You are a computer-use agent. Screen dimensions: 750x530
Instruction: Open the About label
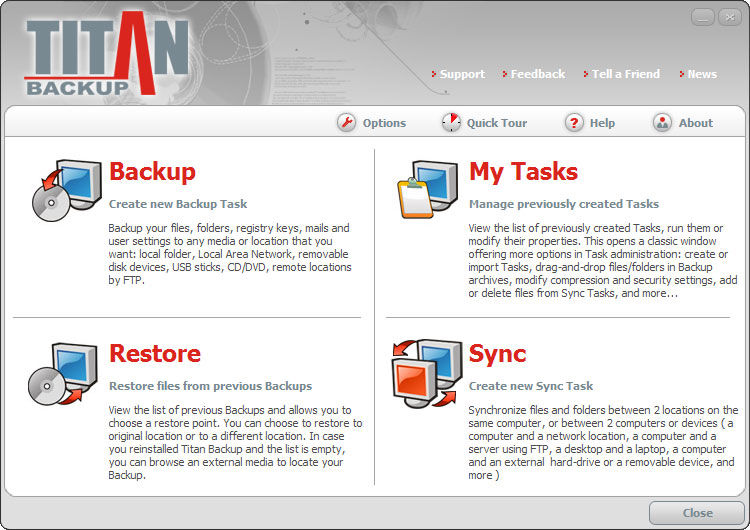pyautogui.click(x=695, y=123)
